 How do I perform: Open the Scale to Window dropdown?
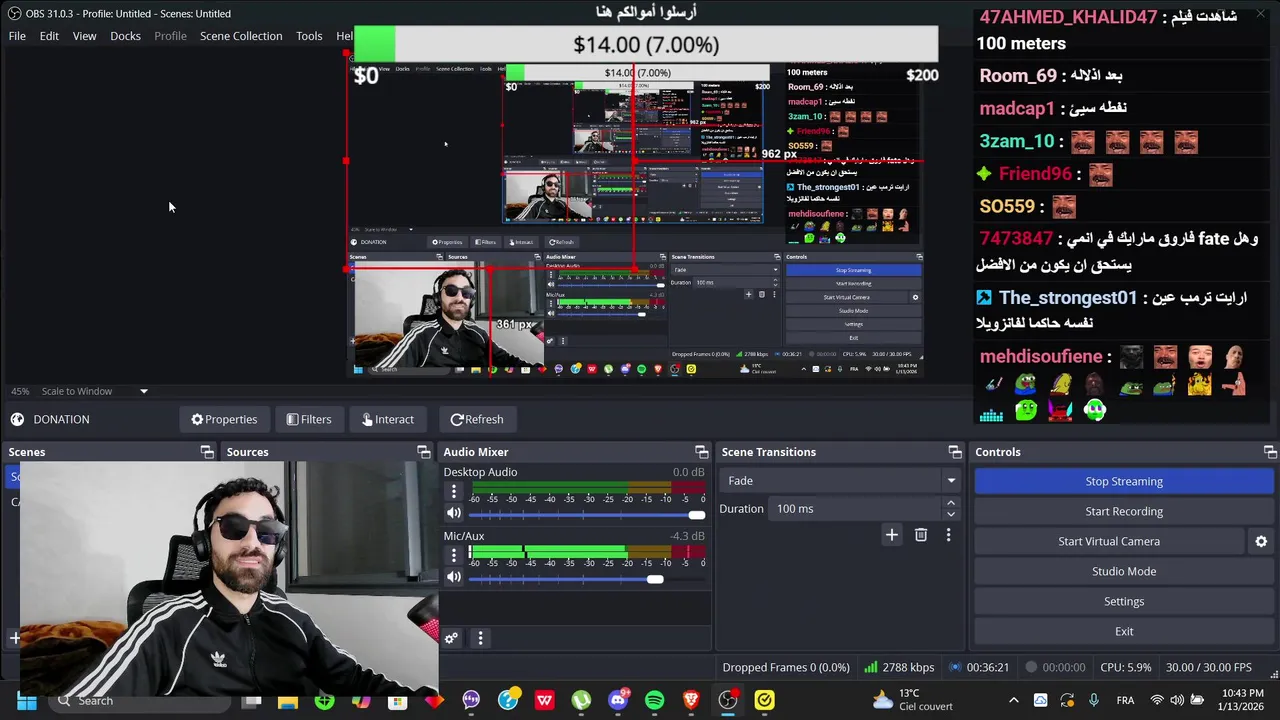point(95,391)
